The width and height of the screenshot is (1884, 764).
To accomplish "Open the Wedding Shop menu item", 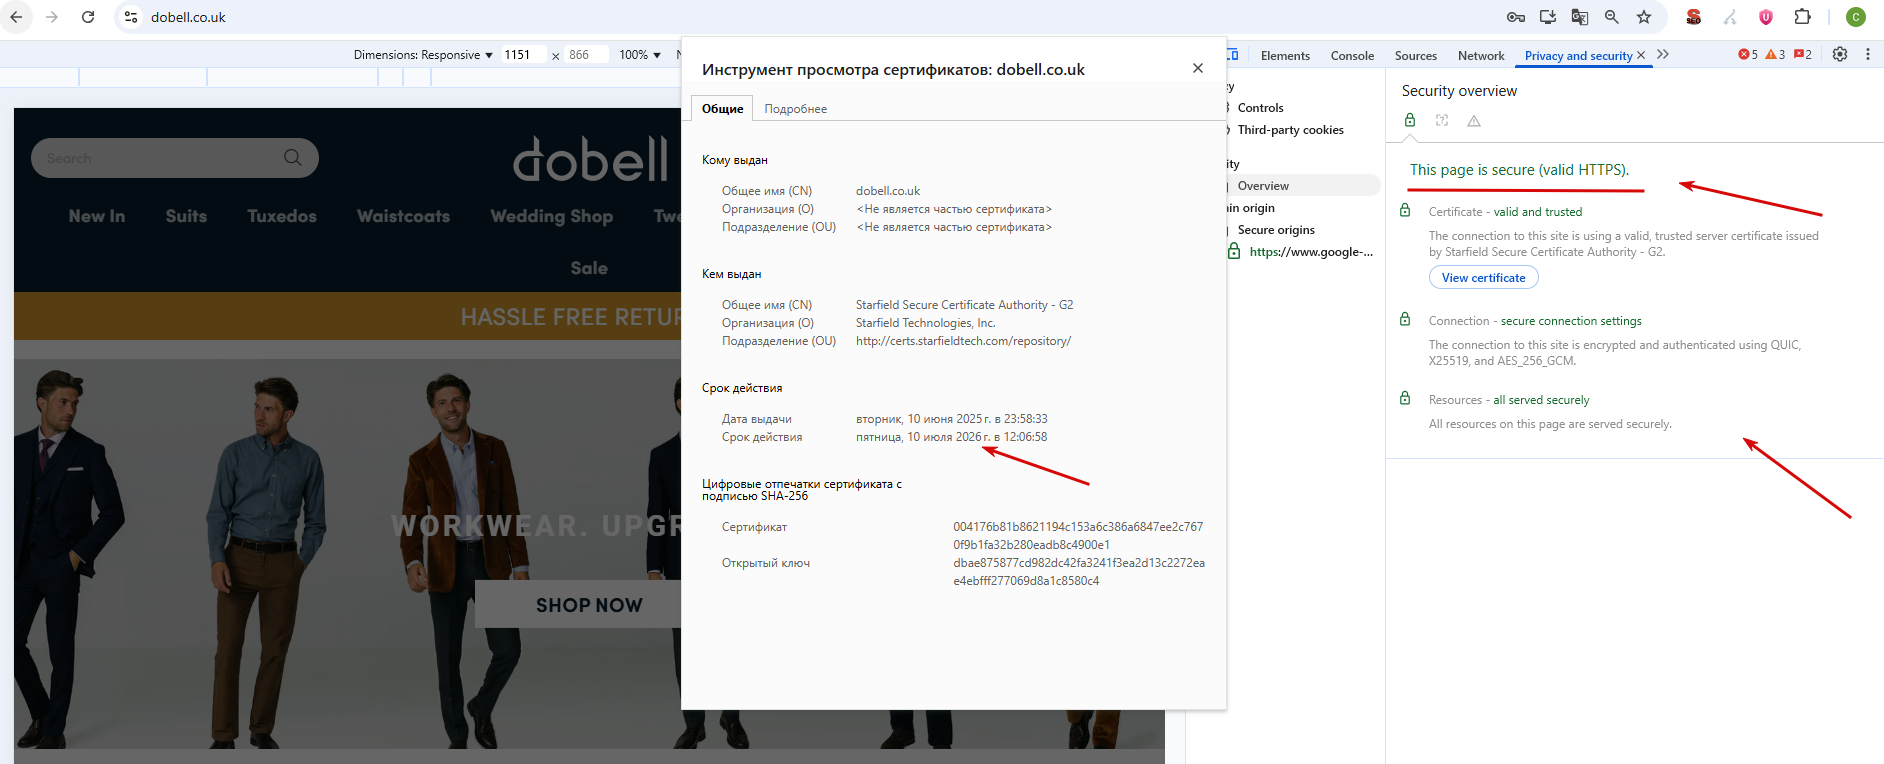I will point(551,216).
